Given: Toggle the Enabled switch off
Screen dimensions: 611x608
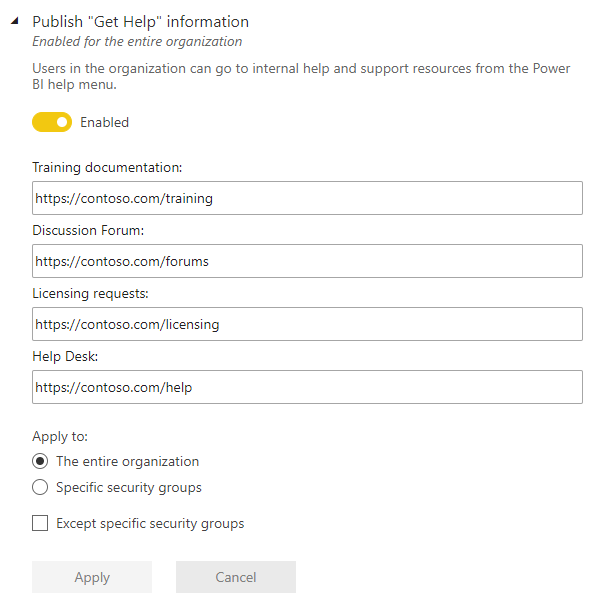Looking at the screenshot, I should tap(52, 122).
